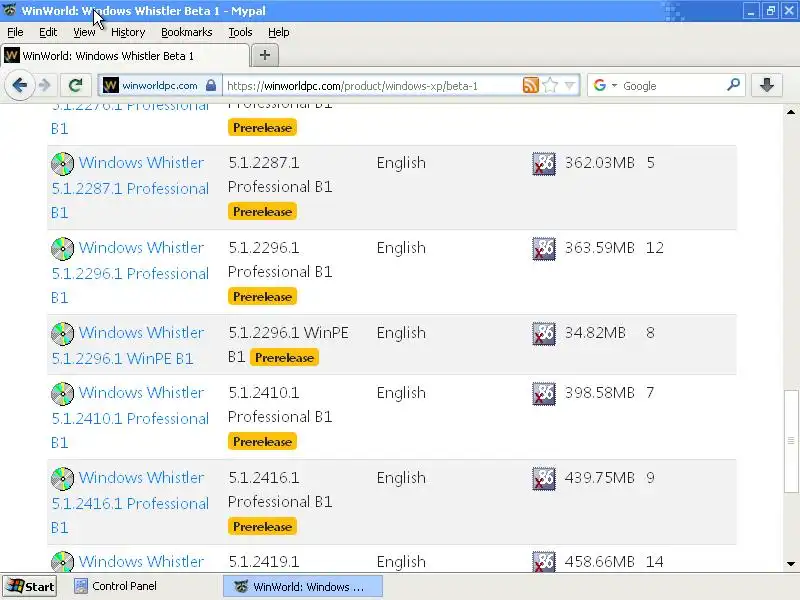This screenshot has width=800, height=600.
Task: Click x86 icon beside 458.66MB
Action: [x=544, y=562]
